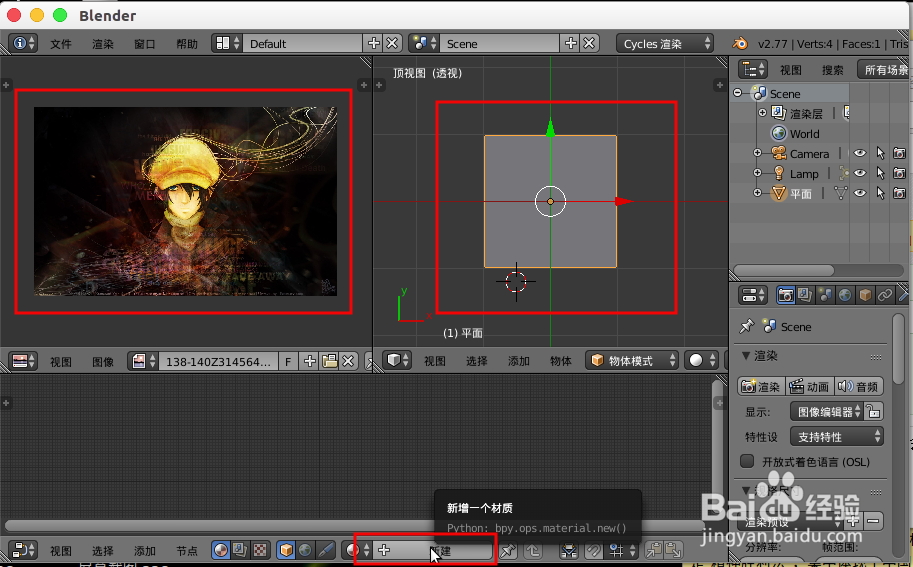913x567 pixels.
Task: Toggle Lamp renderability icon
Action: [900, 173]
